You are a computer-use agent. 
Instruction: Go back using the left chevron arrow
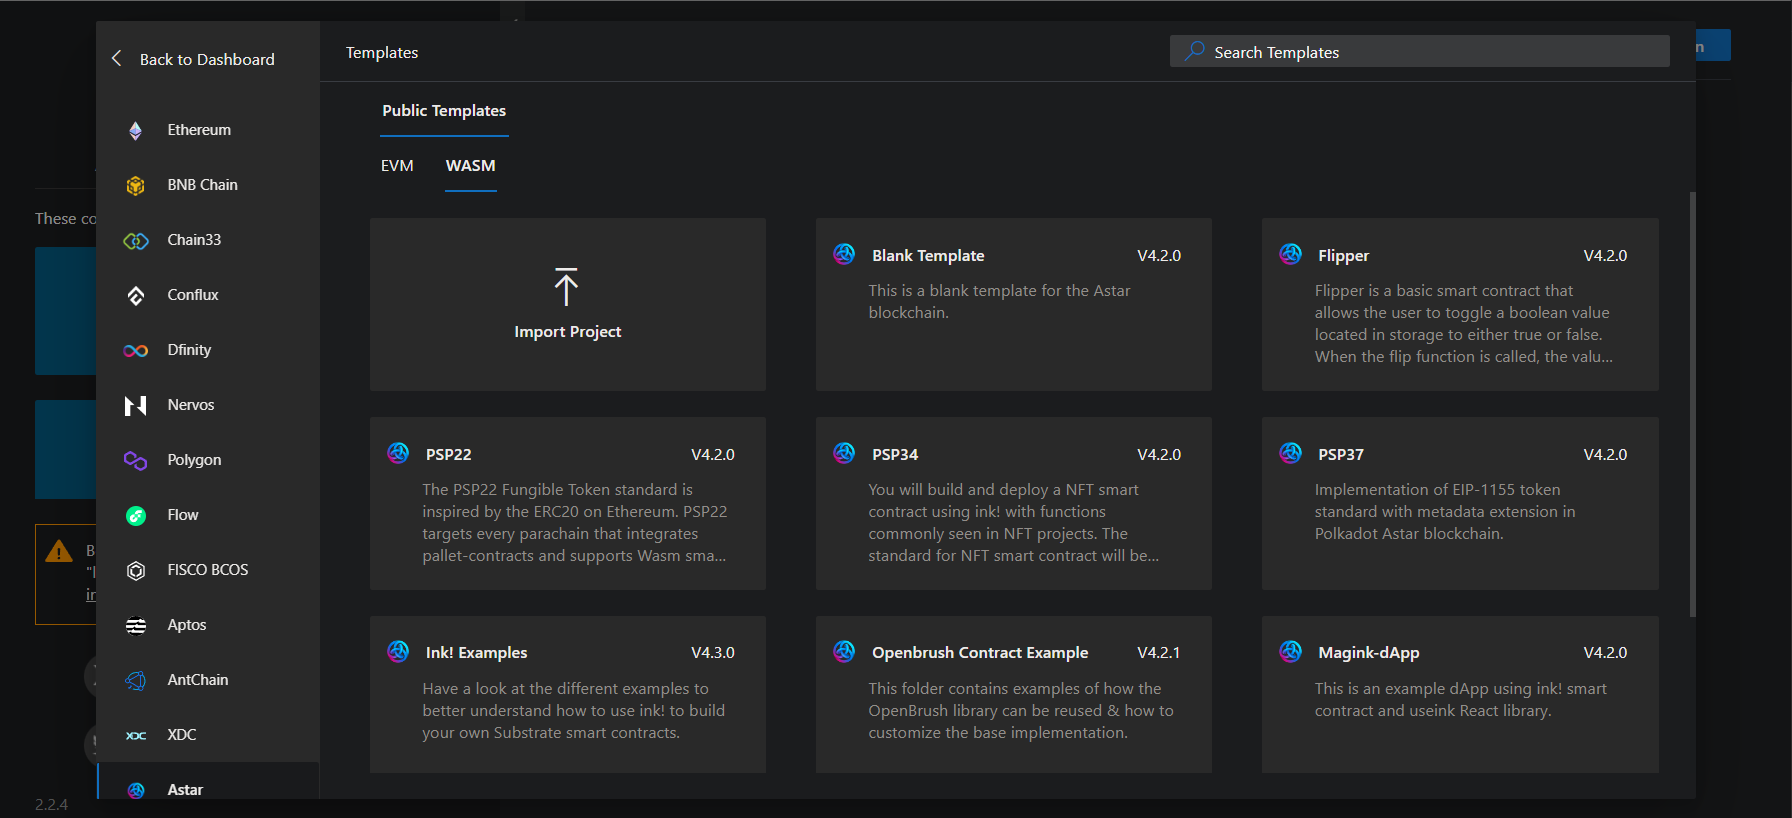pos(117,59)
